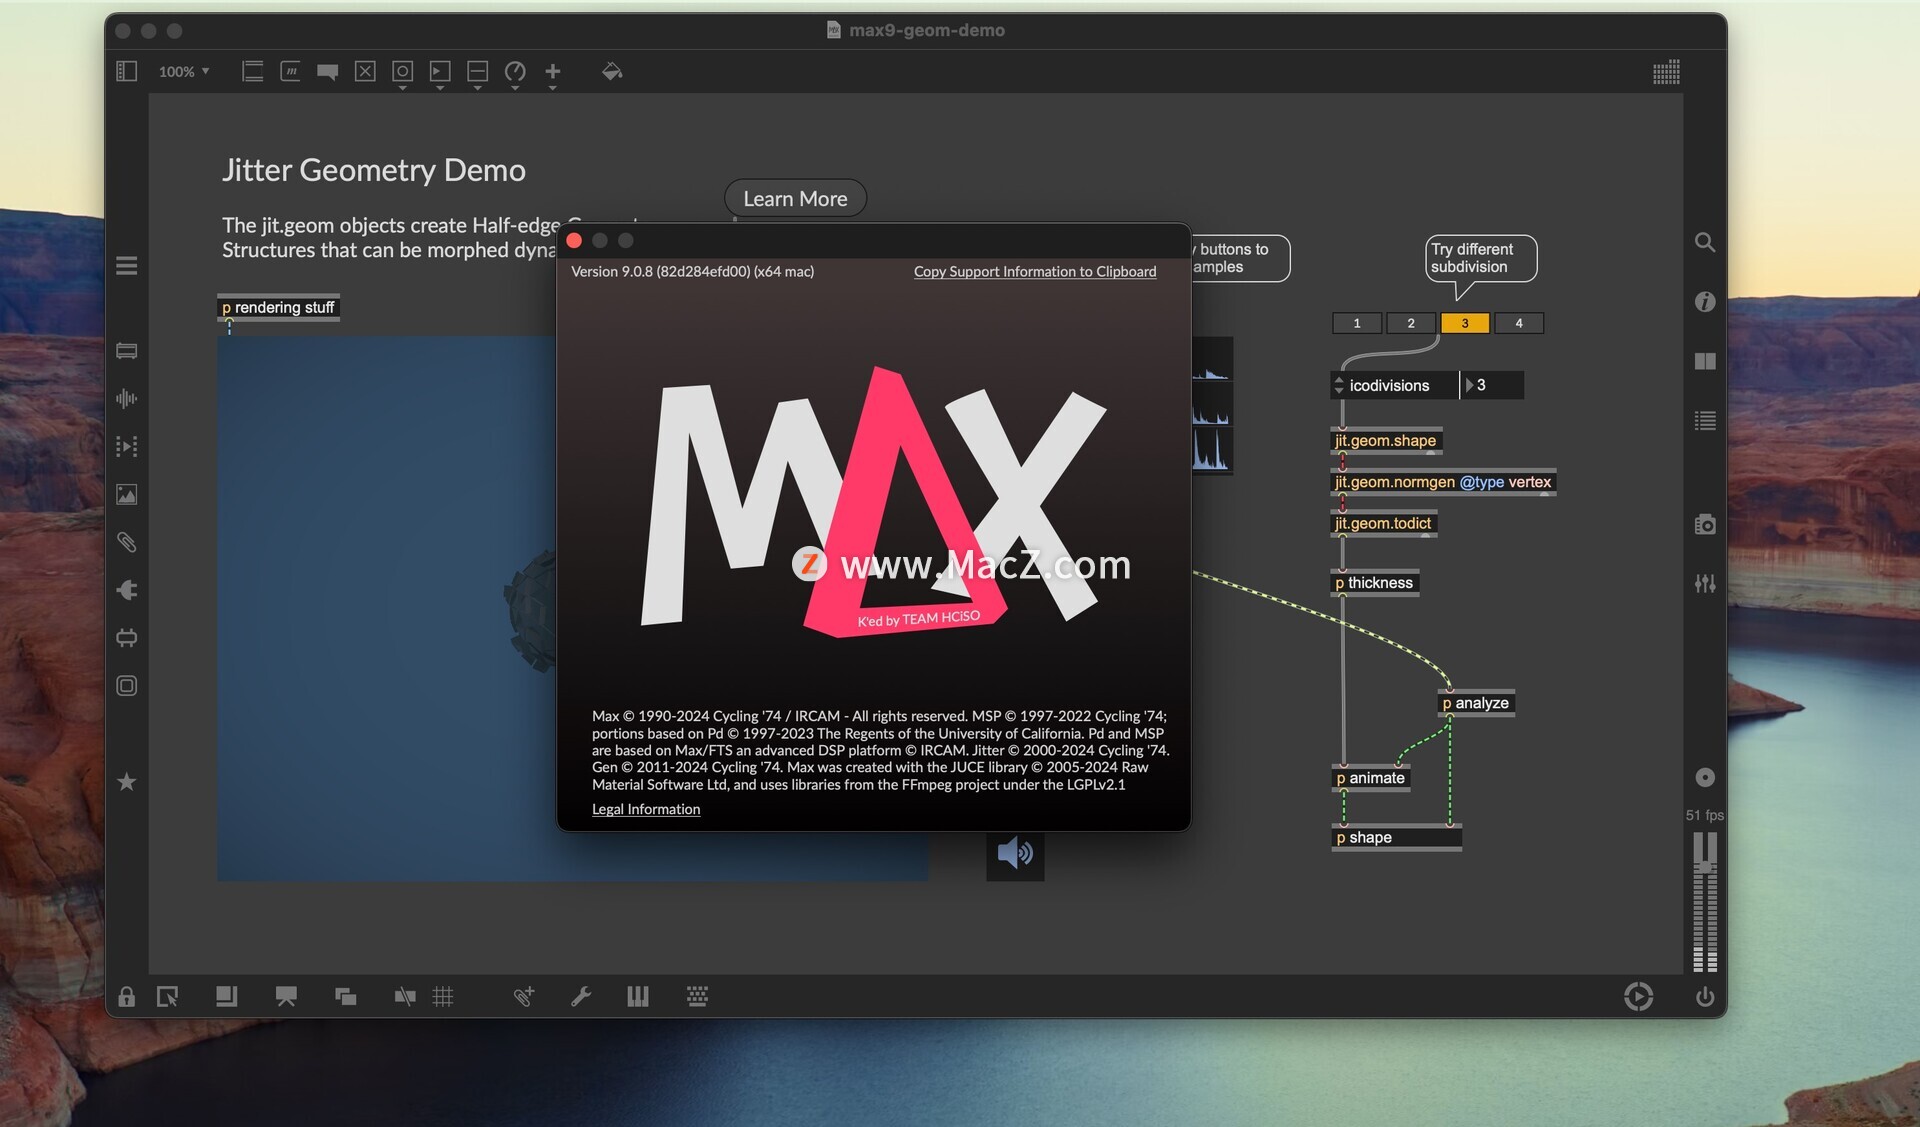
Task: Click the record circle in right sidebar
Action: point(1705,777)
